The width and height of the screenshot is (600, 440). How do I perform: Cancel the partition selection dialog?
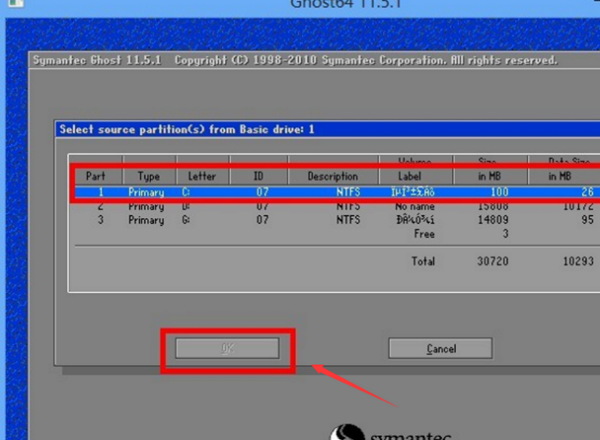(440, 348)
